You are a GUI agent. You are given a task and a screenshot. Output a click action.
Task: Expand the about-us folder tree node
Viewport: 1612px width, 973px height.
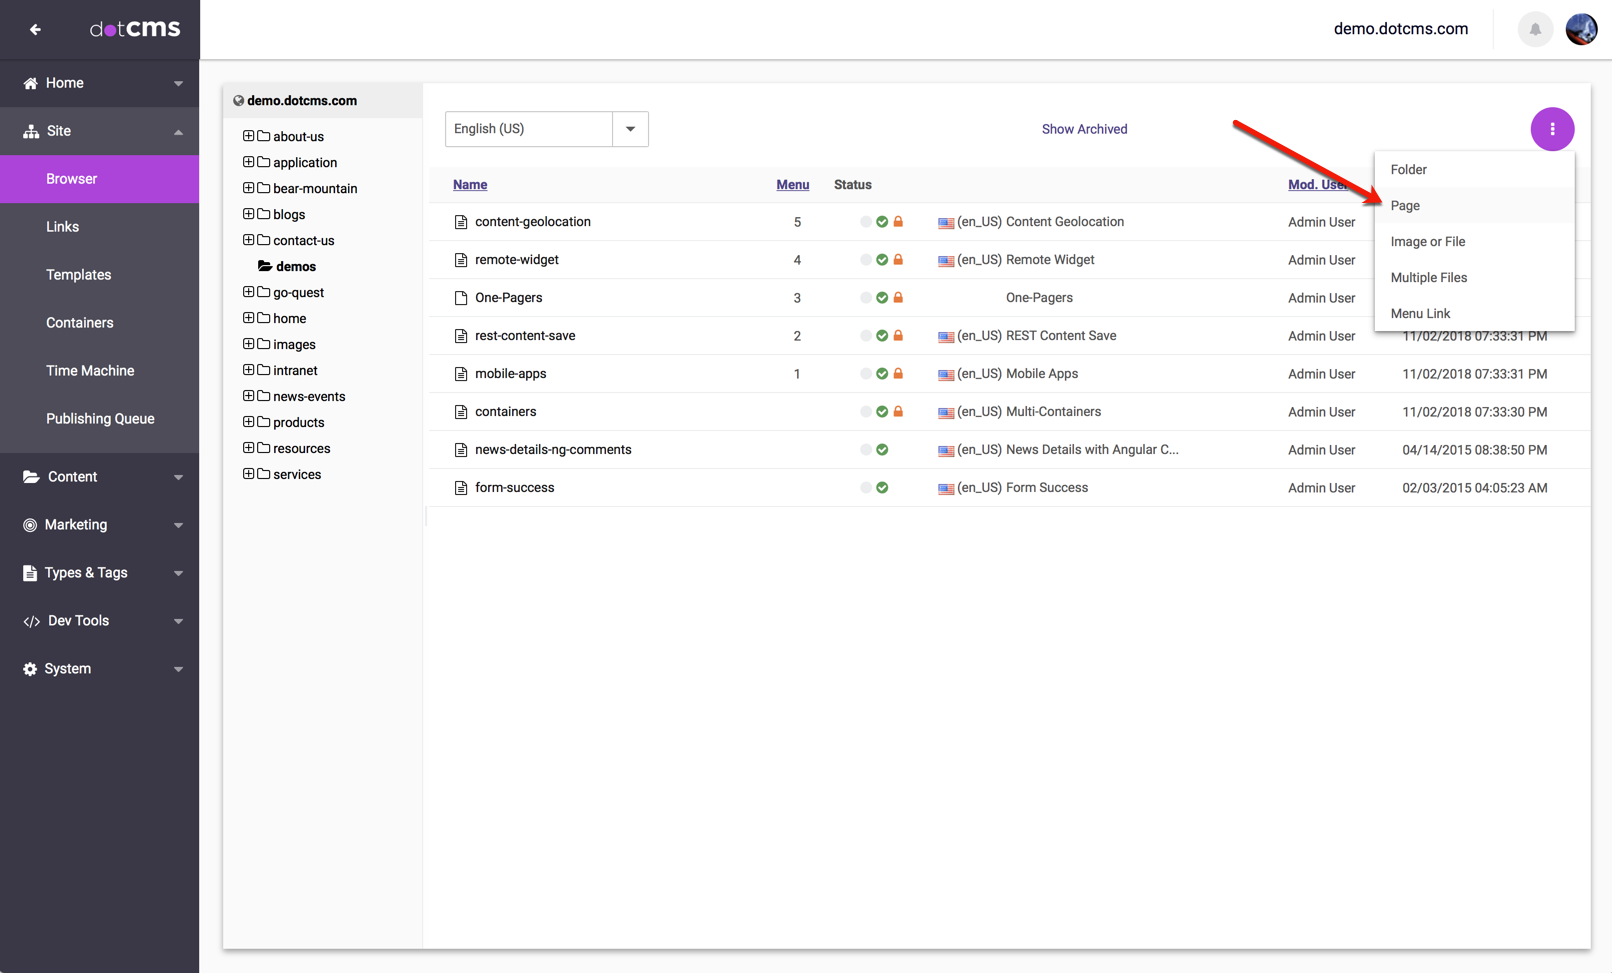[248, 136]
